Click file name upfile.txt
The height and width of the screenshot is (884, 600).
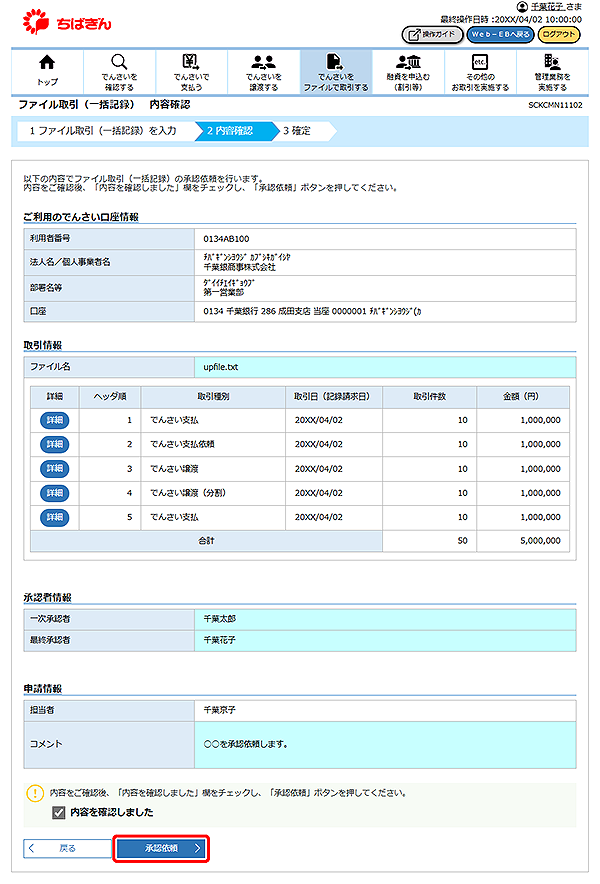pos(220,367)
